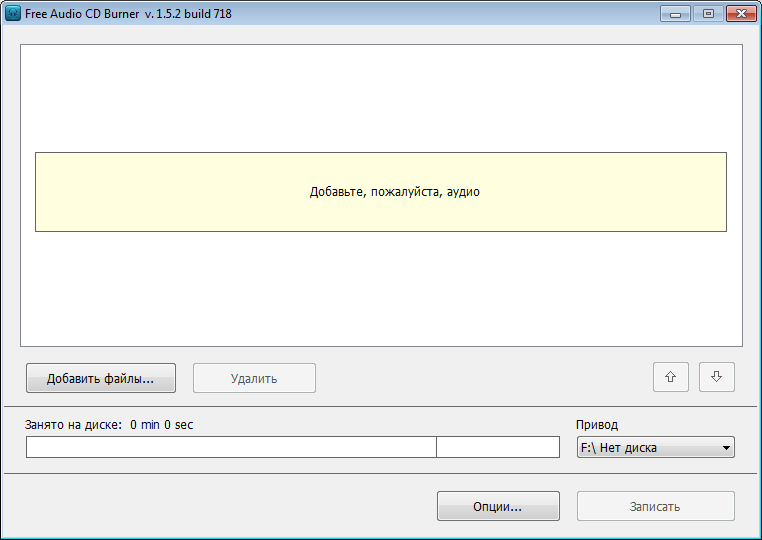This screenshot has height=540, width=762.
Task: Click the Привод label
Action: [597, 425]
